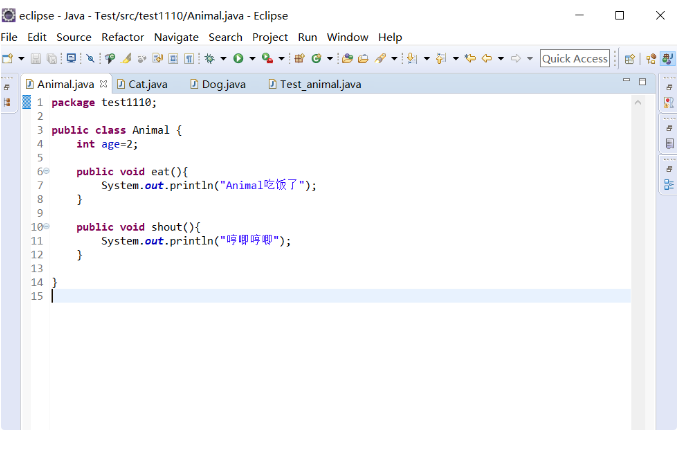This screenshot has width=691, height=450.
Task: Open the New wizard dropdown arrow
Action: pos(21,59)
